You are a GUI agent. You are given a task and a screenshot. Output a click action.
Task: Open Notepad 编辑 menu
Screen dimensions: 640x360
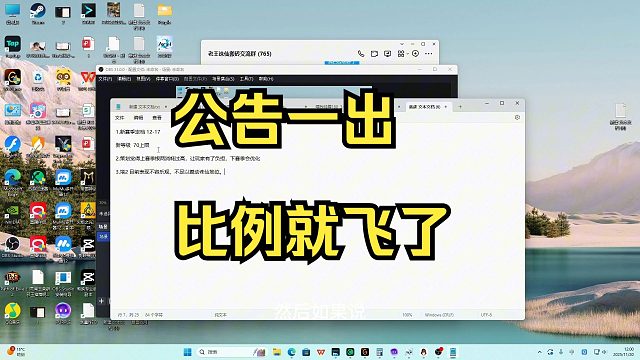click(138, 118)
